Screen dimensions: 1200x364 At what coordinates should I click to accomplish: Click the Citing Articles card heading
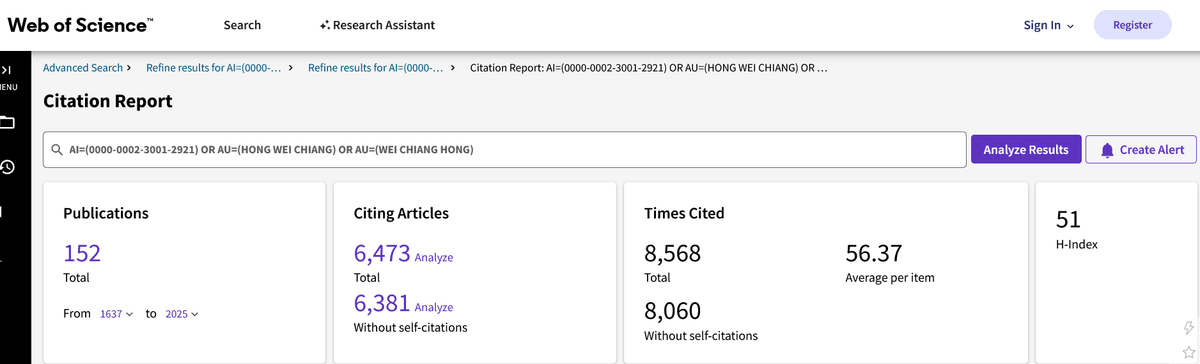point(401,213)
